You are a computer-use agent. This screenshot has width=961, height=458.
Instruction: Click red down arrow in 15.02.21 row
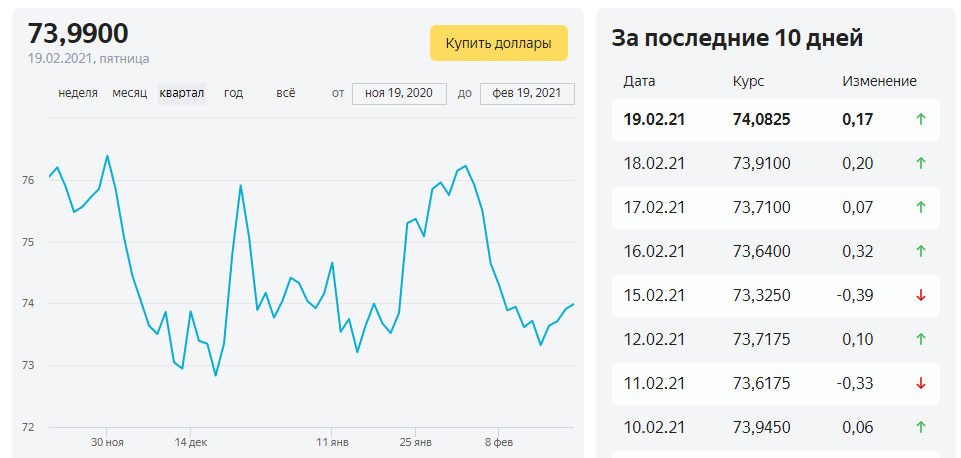click(x=920, y=295)
